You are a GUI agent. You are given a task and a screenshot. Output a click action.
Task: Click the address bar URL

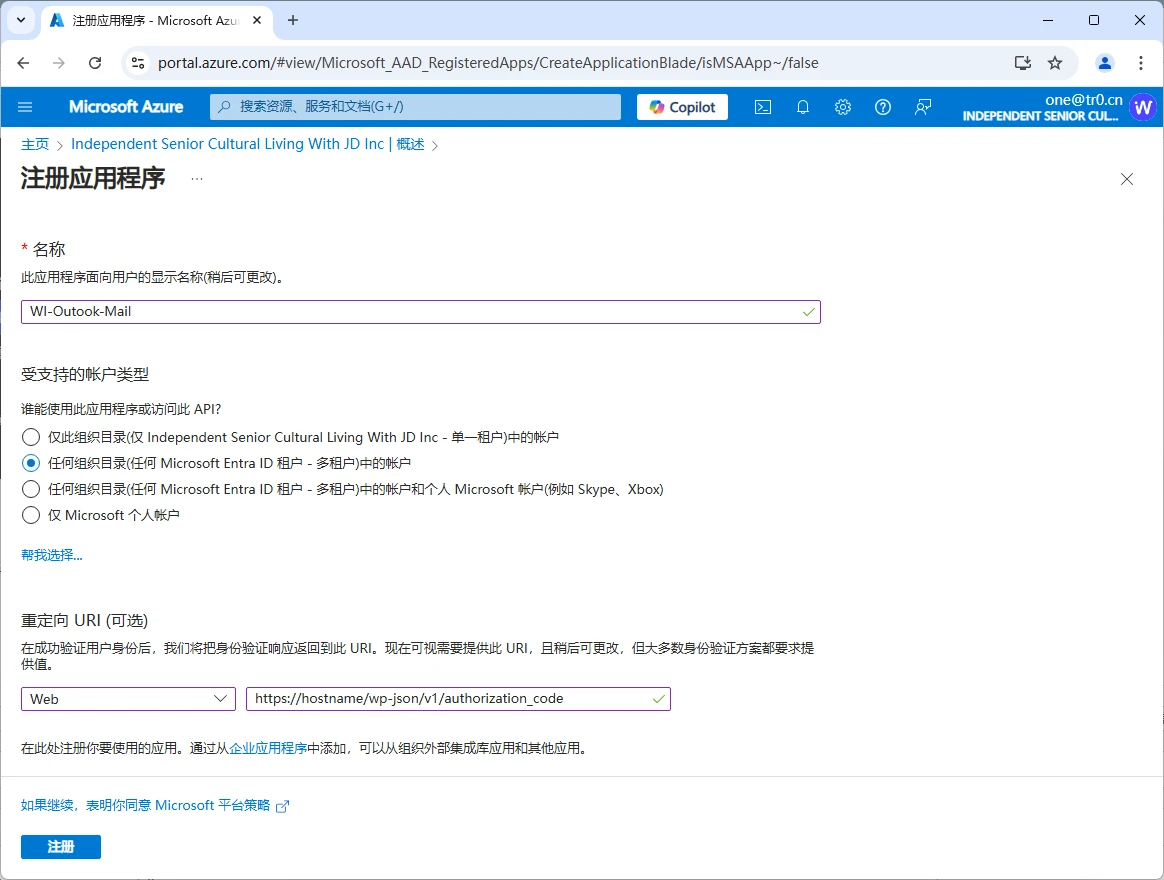[x=488, y=63]
